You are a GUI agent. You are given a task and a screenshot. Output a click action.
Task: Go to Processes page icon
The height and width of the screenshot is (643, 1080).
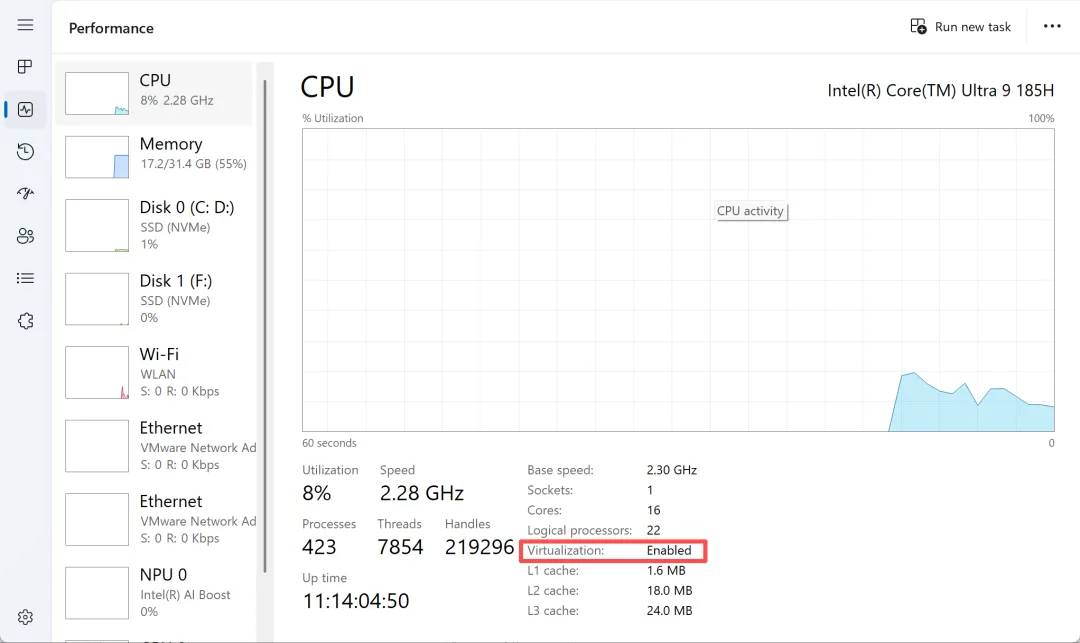(25, 67)
